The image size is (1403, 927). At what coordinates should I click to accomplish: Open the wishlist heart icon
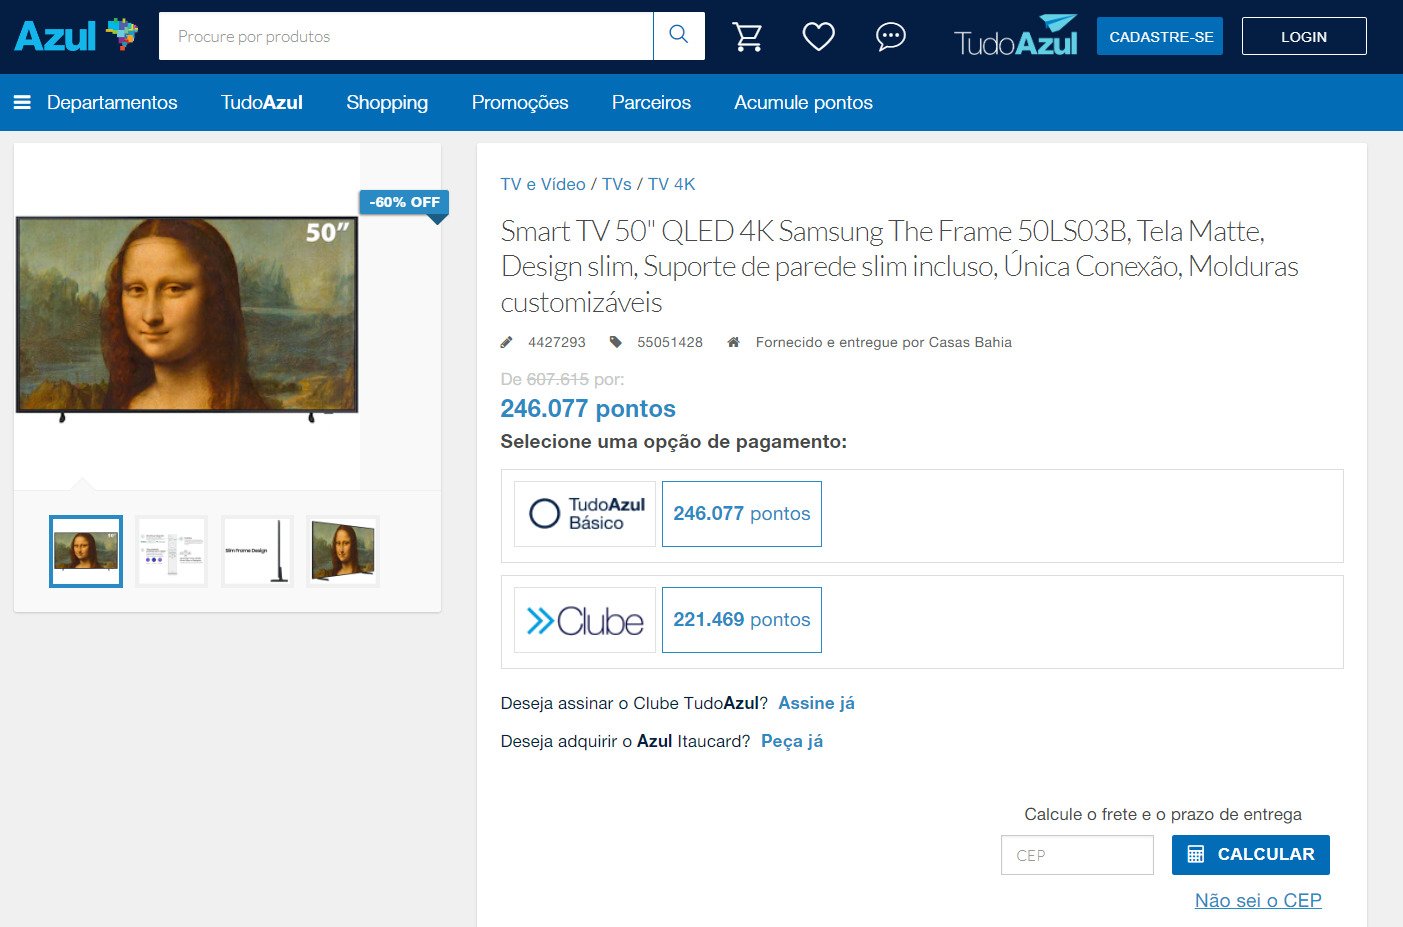tap(819, 37)
